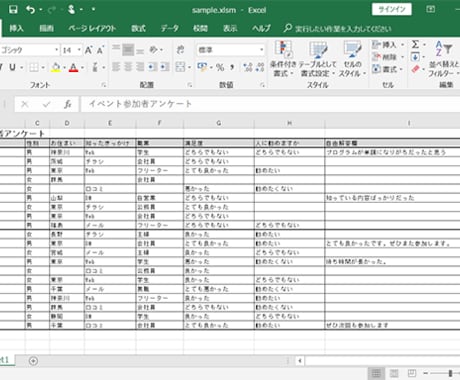
Task: Open the データ ribbon tab
Action: click(x=170, y=28)
